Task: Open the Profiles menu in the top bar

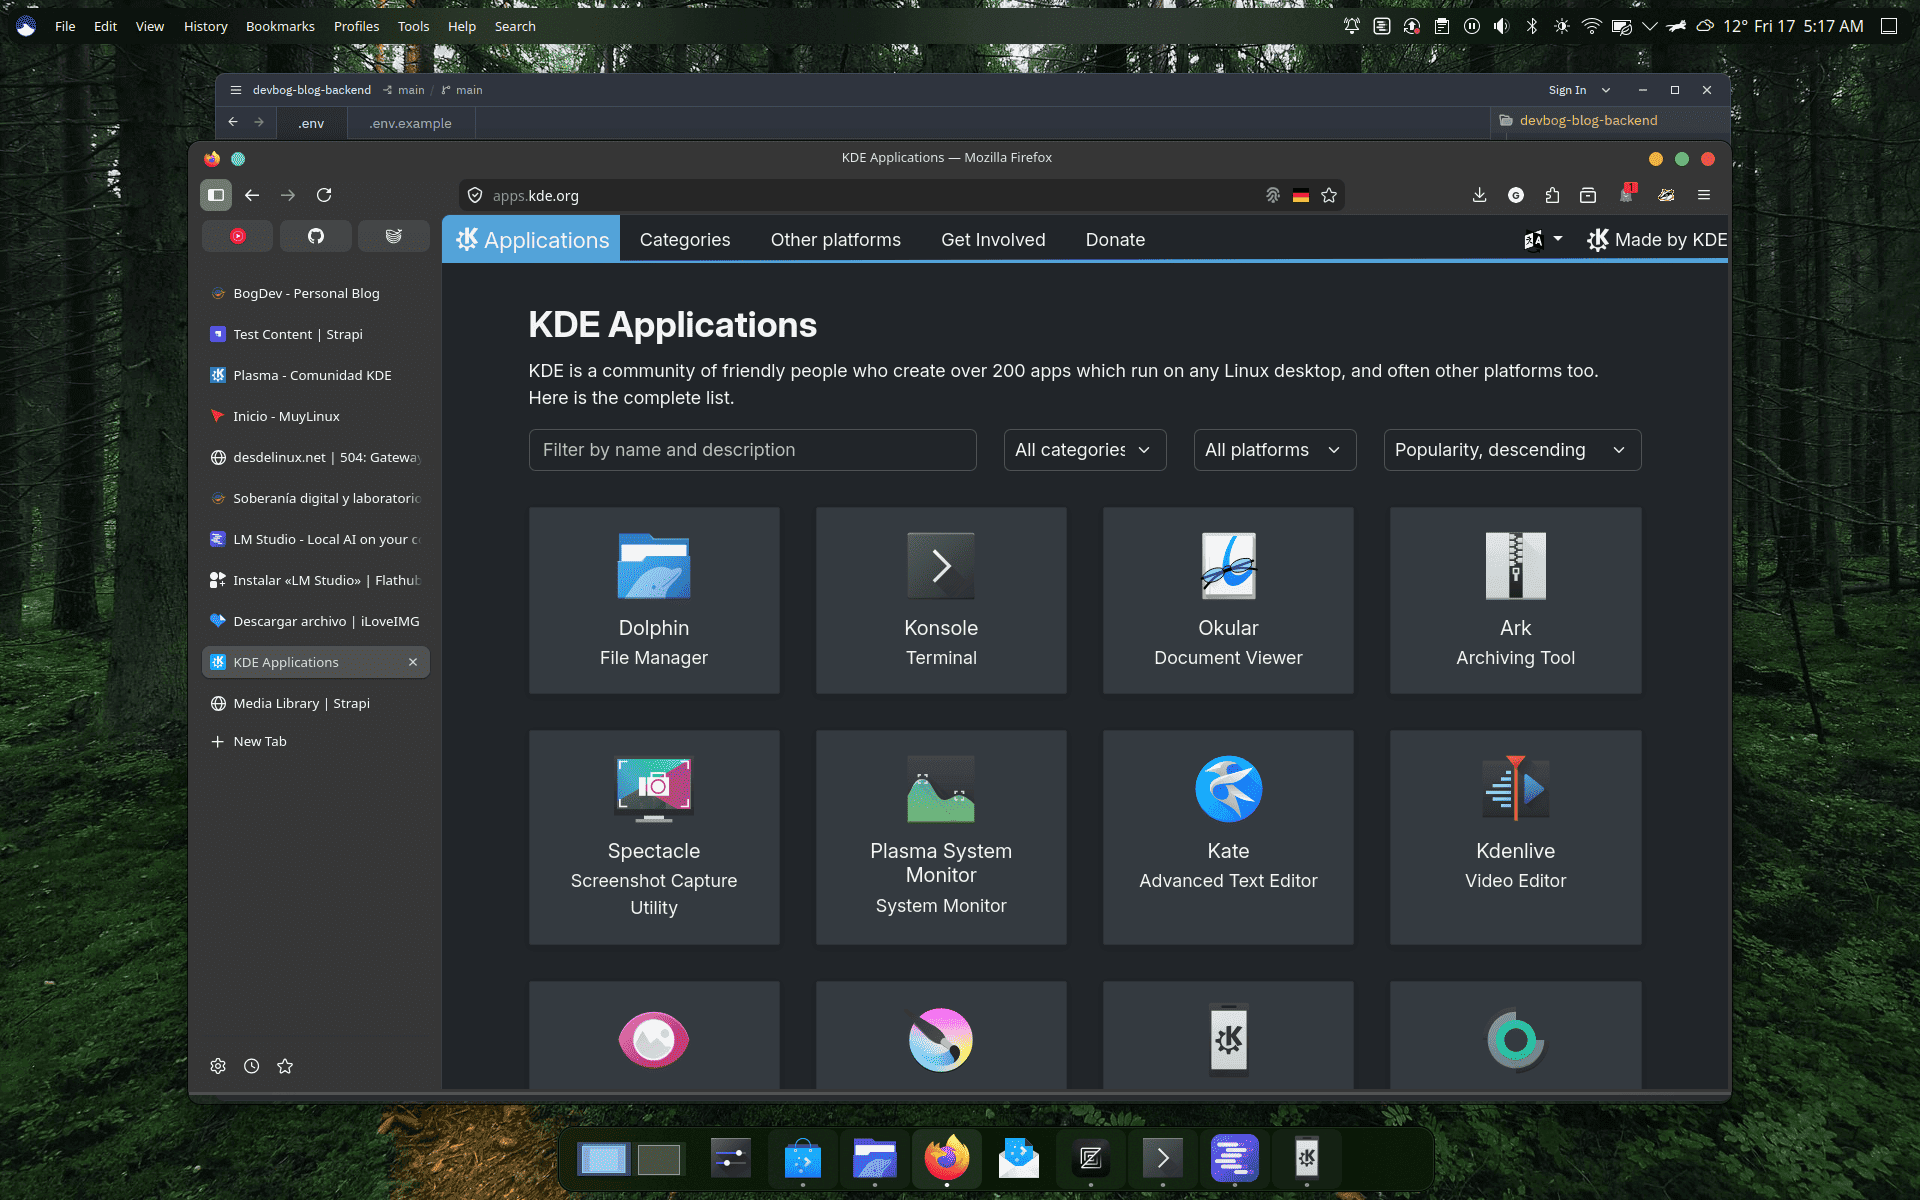Action: pos(356,26)
